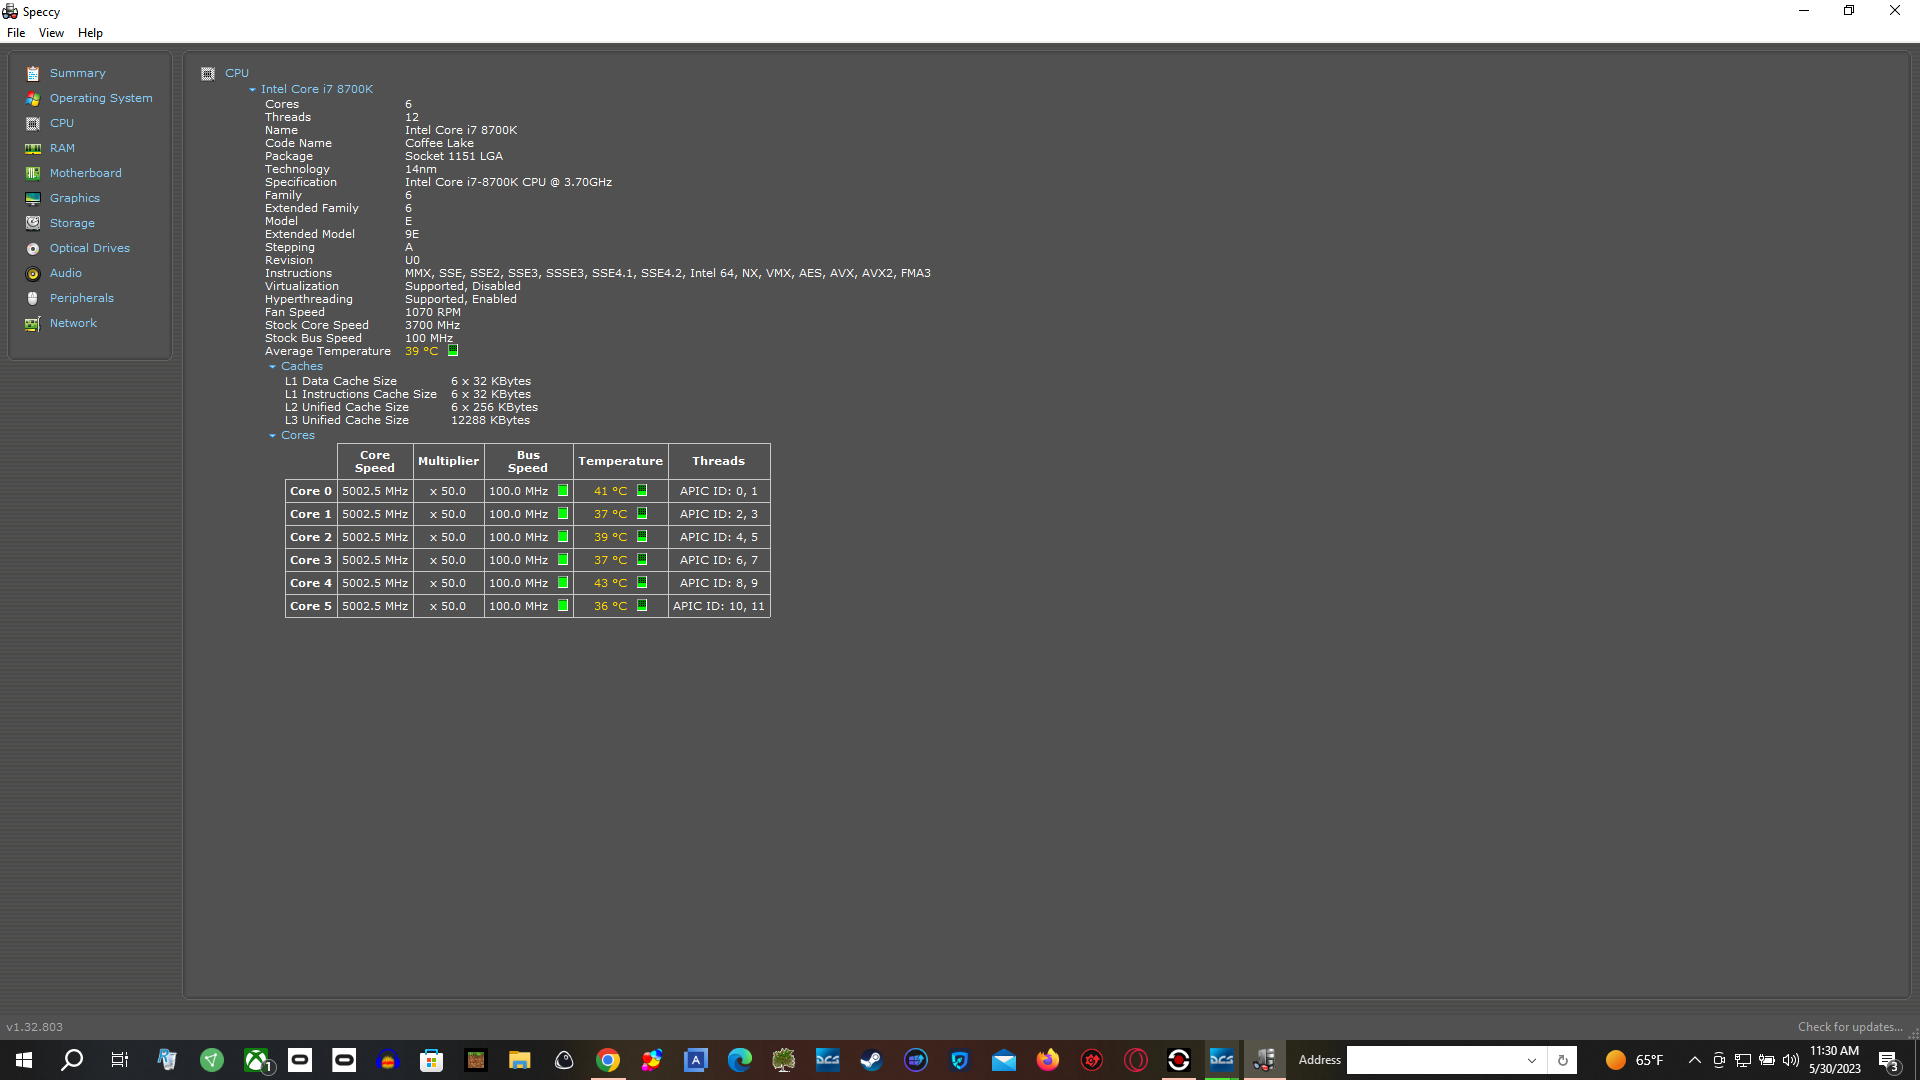1920x1080 pixels.
Task: Open Task View from the taskbar
Action: coord(119,1060)
